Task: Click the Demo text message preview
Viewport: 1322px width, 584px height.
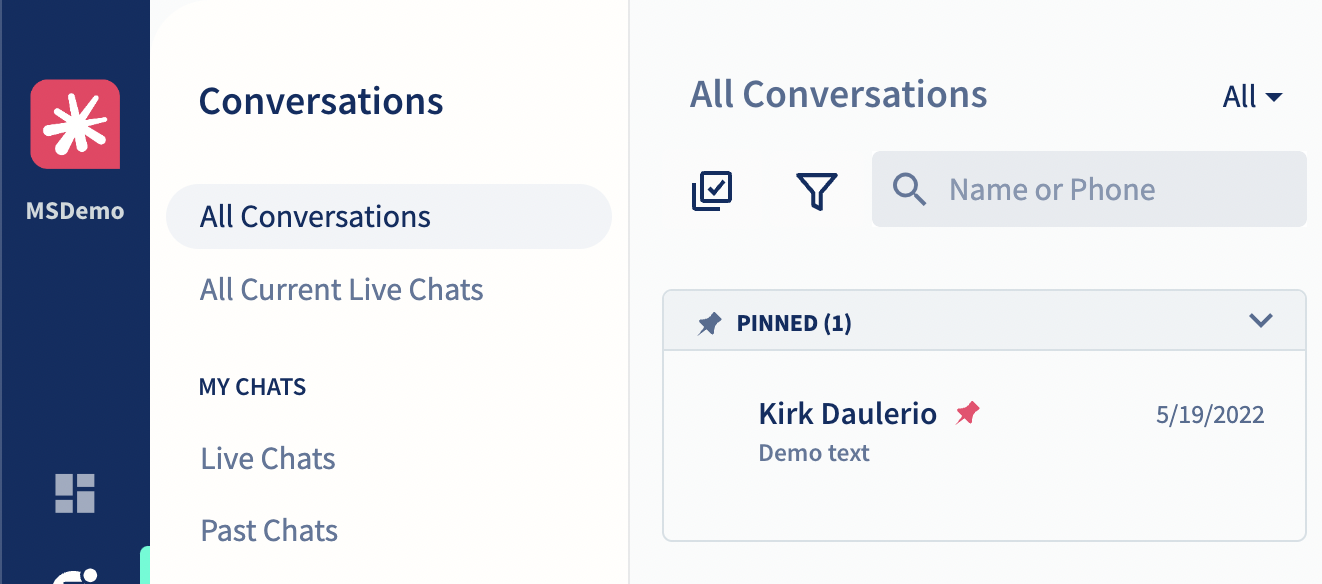Action: click(814, 453)
